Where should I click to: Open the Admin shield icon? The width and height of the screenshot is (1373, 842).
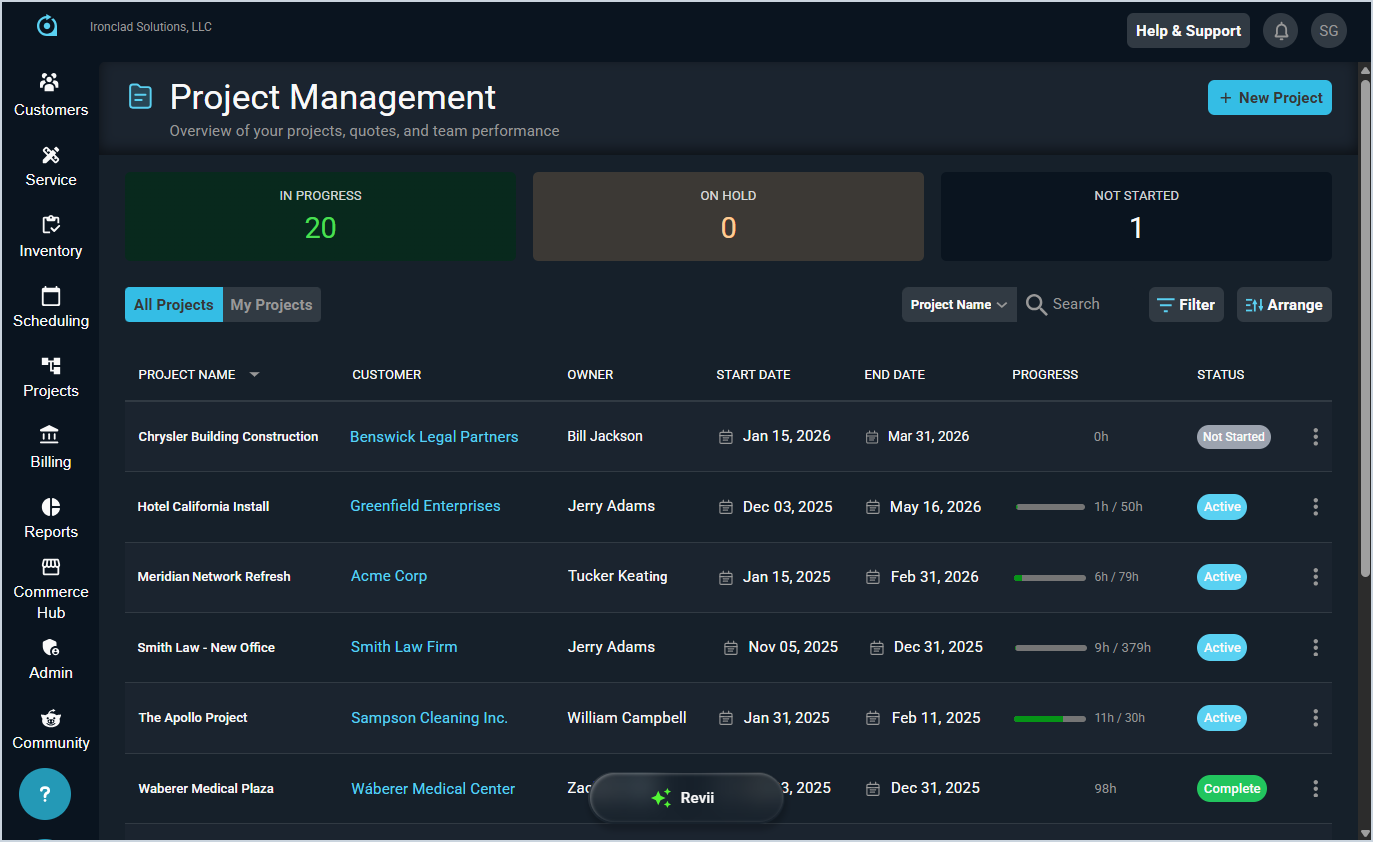(50, 647)
